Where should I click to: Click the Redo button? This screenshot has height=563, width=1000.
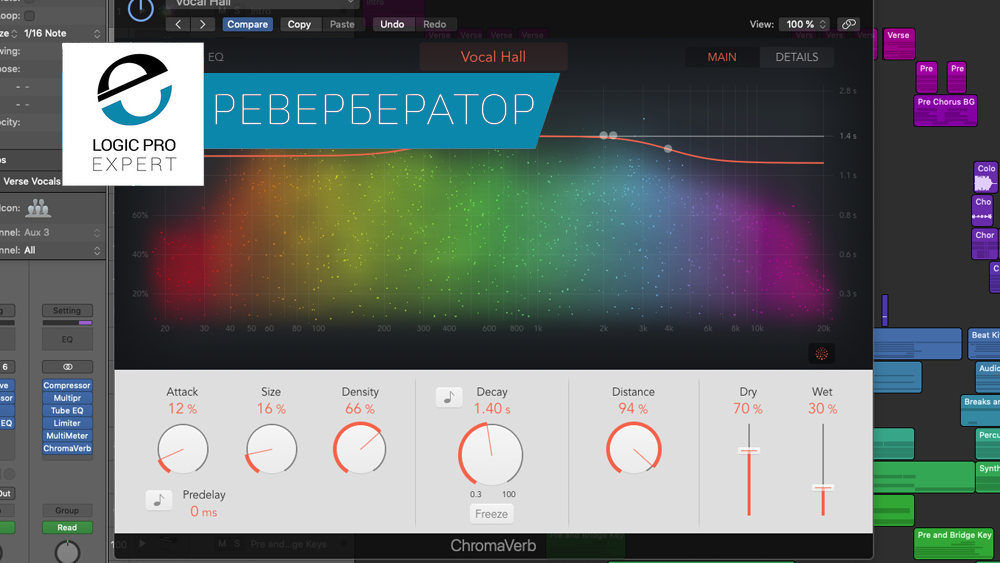click(434, 24)
